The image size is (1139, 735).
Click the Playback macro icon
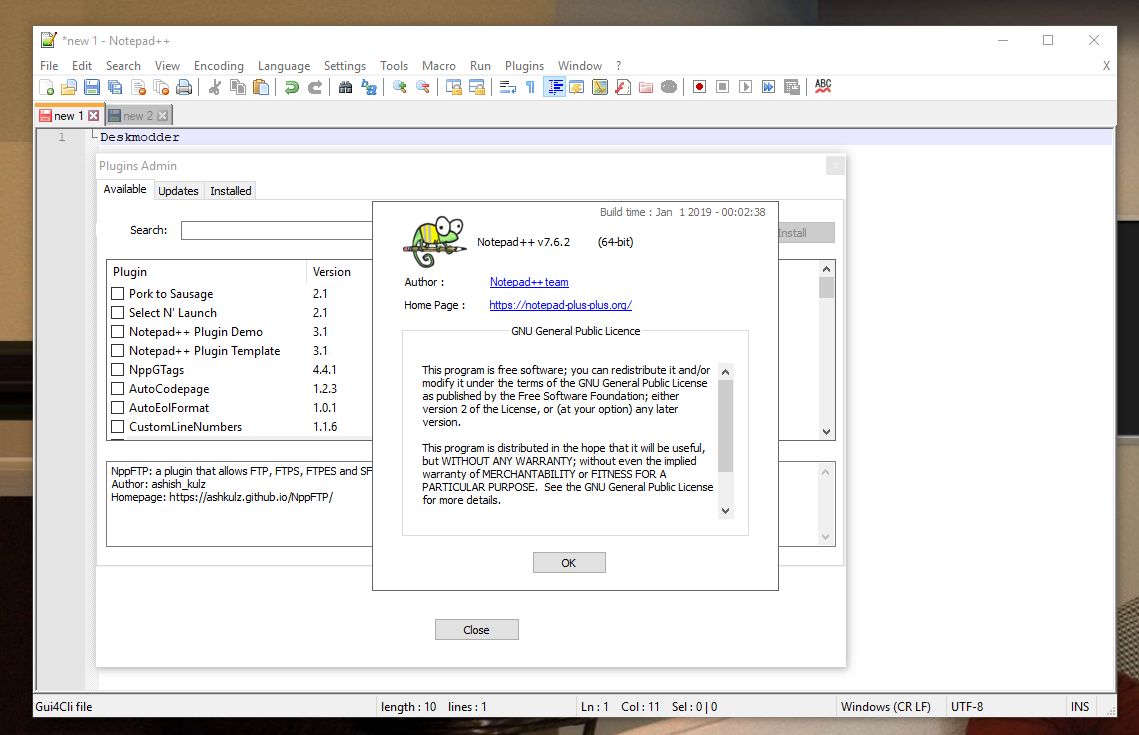click(x=745, y=87)
